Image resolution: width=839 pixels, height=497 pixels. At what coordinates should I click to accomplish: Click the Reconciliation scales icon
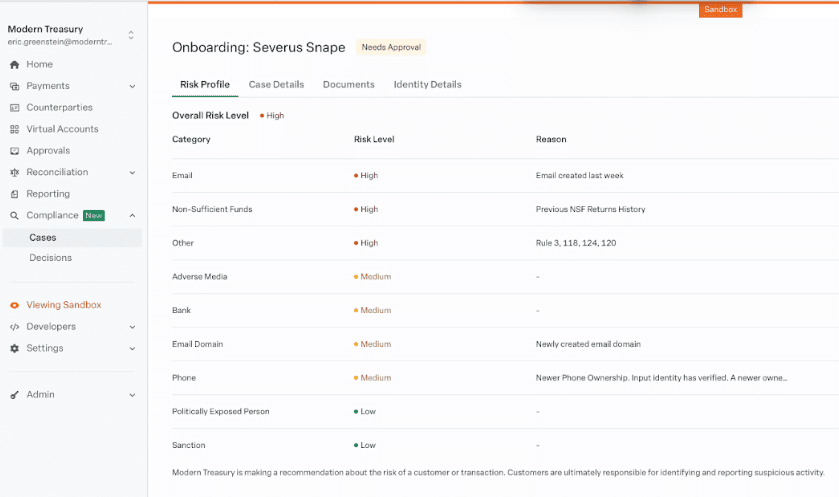(x=14, y=172)
